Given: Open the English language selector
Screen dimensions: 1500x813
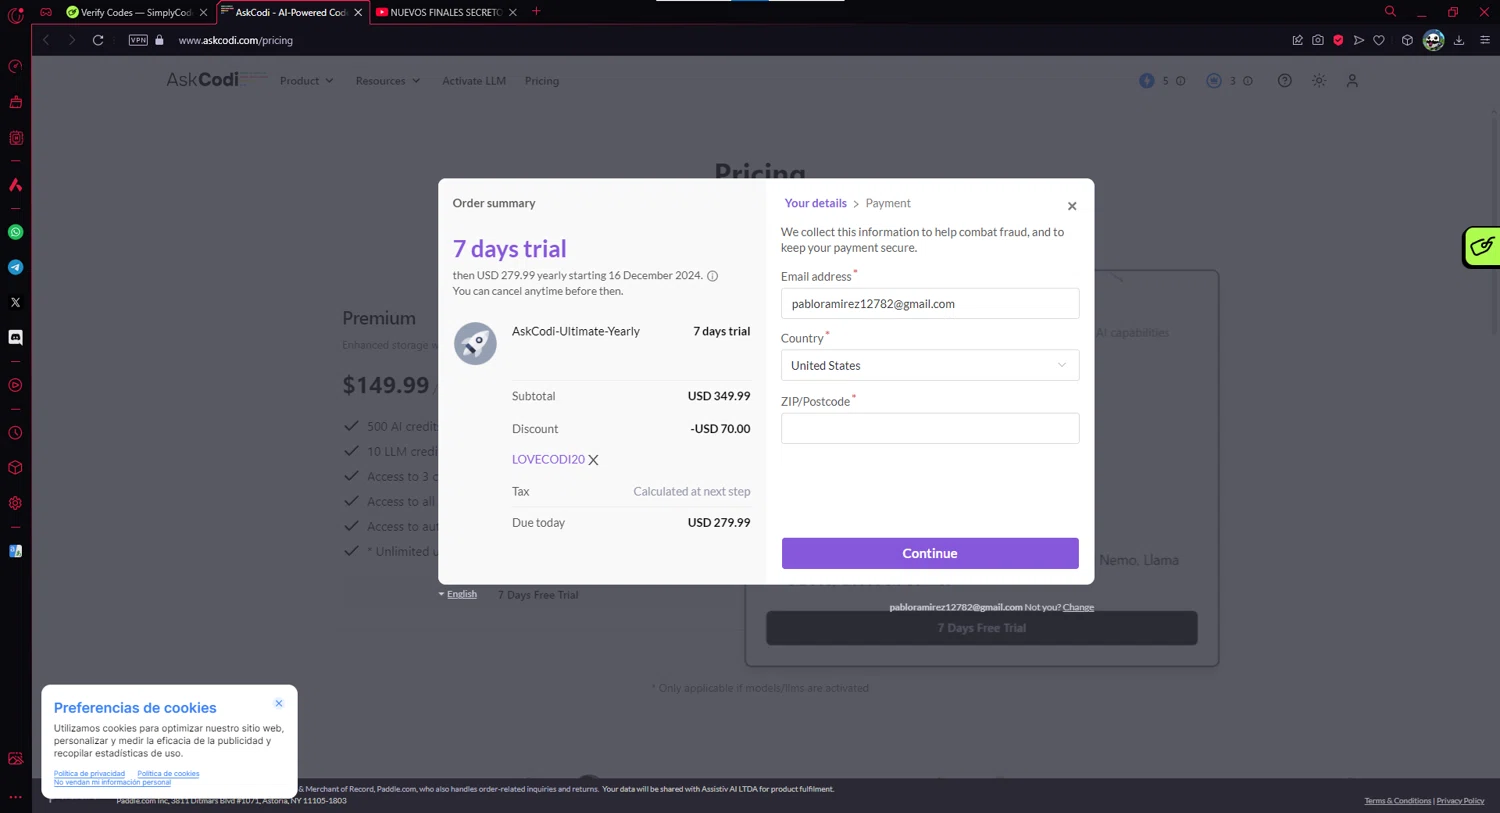Looking at the screenshot, I should click(458, 594).
